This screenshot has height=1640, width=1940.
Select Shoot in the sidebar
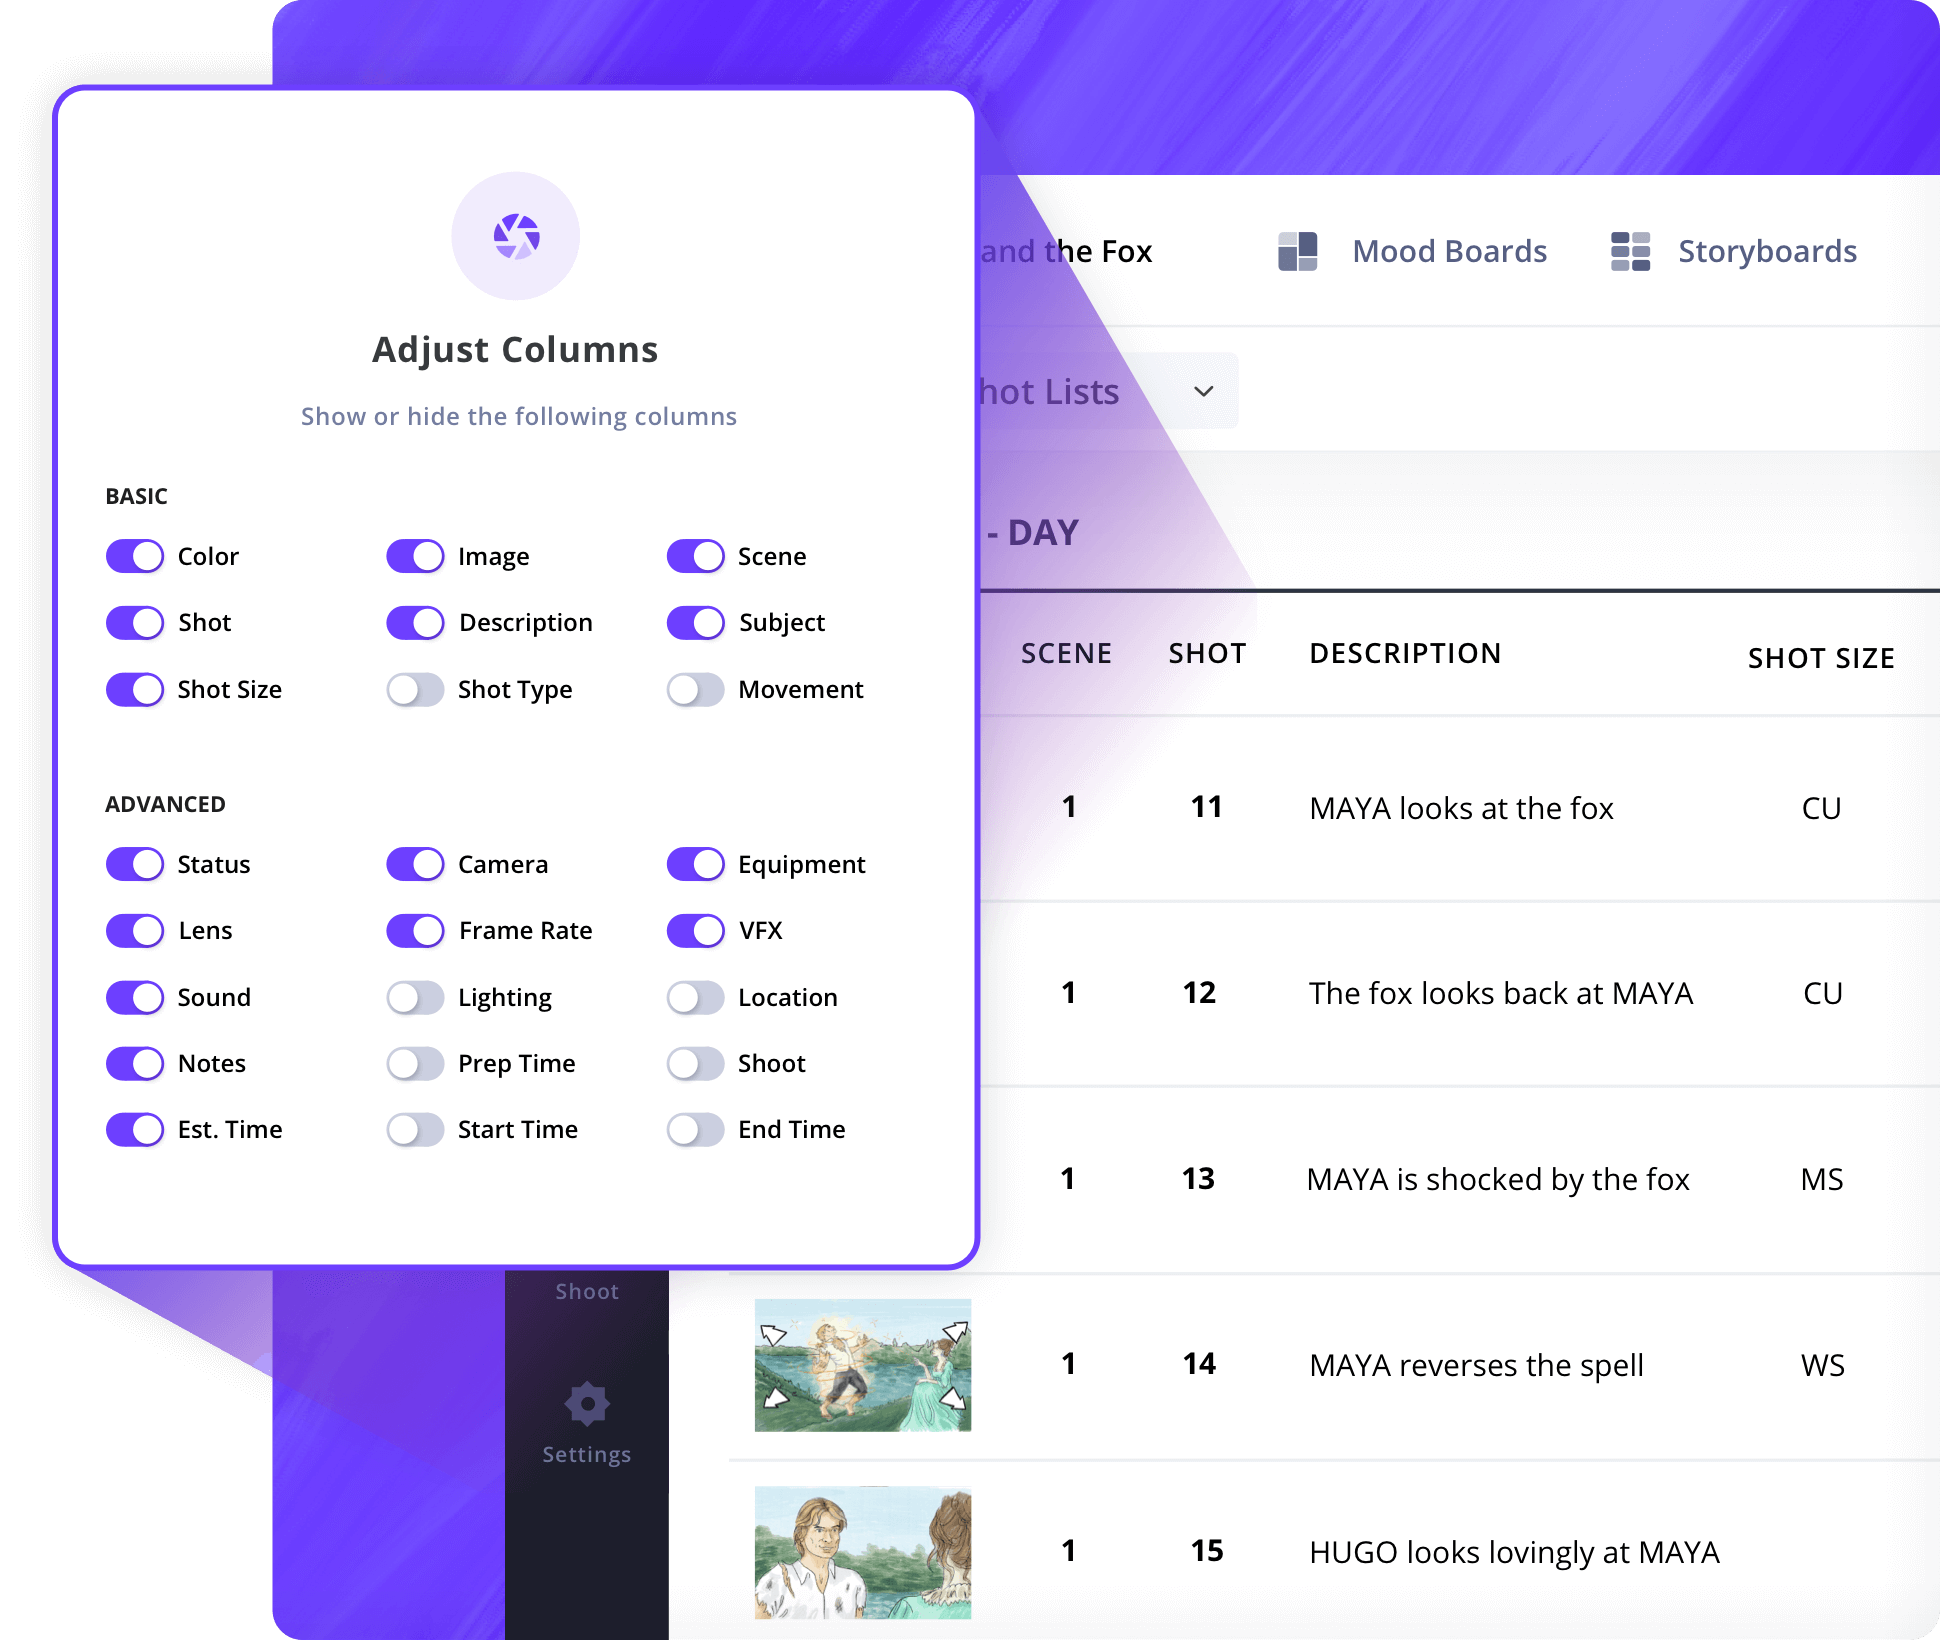(x=586, y=1290)
